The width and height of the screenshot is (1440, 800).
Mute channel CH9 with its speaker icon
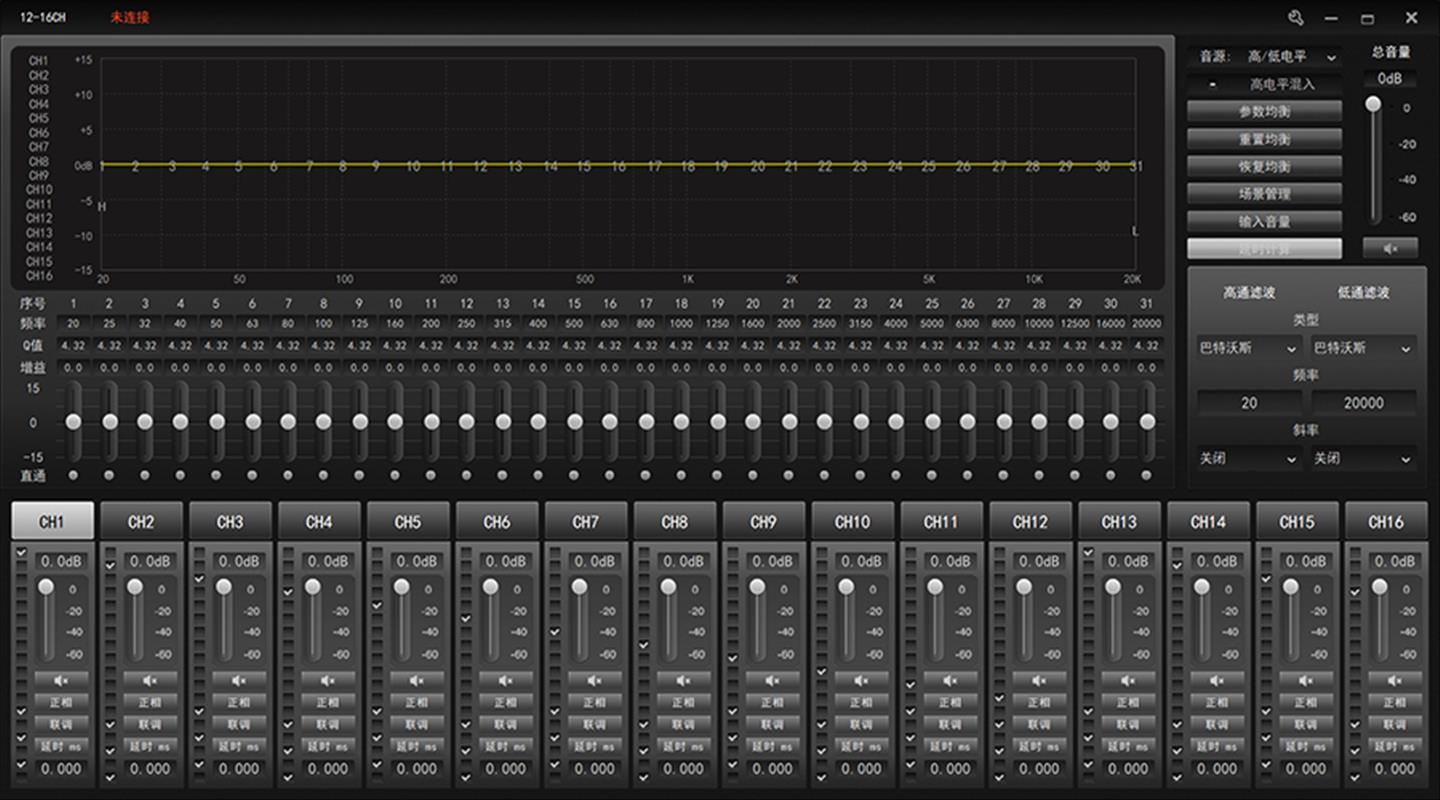point(772,680)
